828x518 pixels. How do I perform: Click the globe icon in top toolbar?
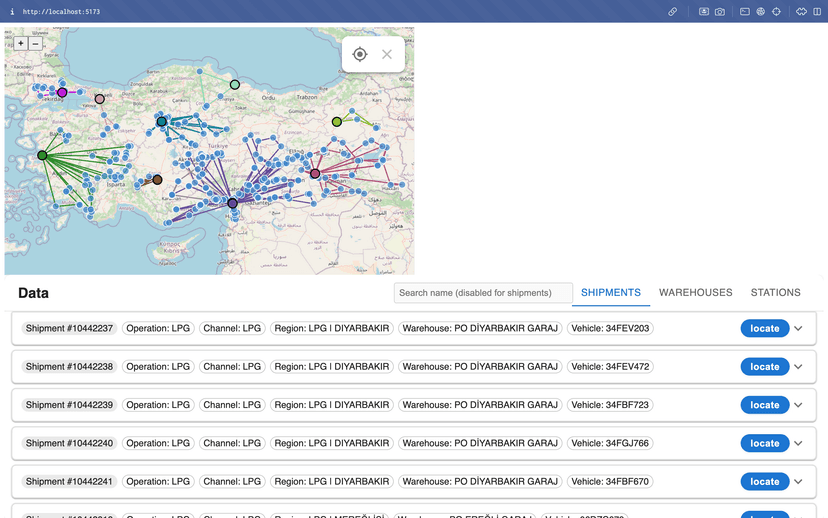pos(760,12)
